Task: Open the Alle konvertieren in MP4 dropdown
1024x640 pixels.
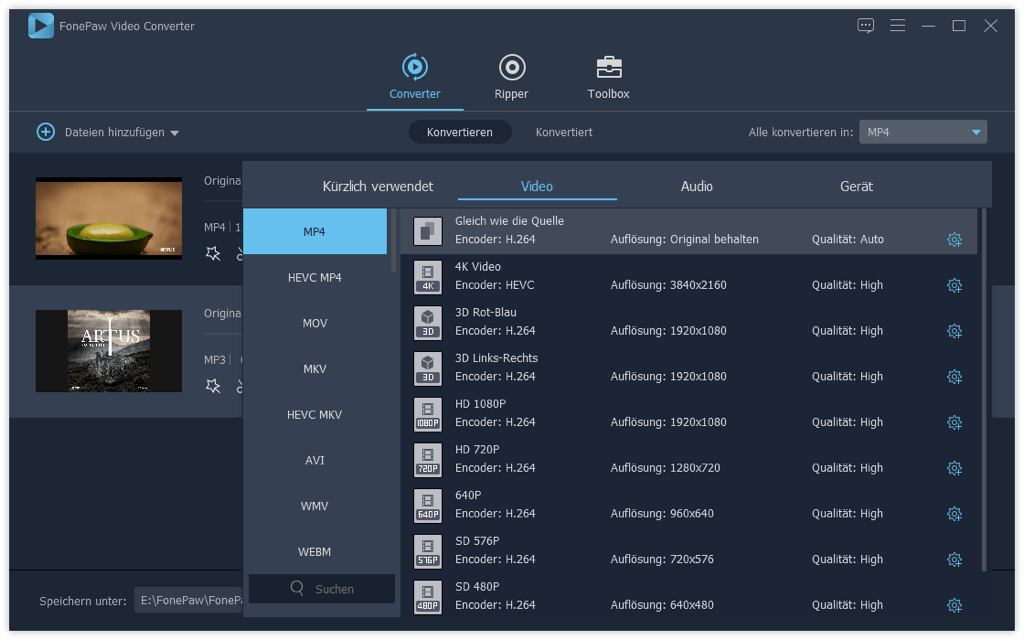Action: coord(923,132)
